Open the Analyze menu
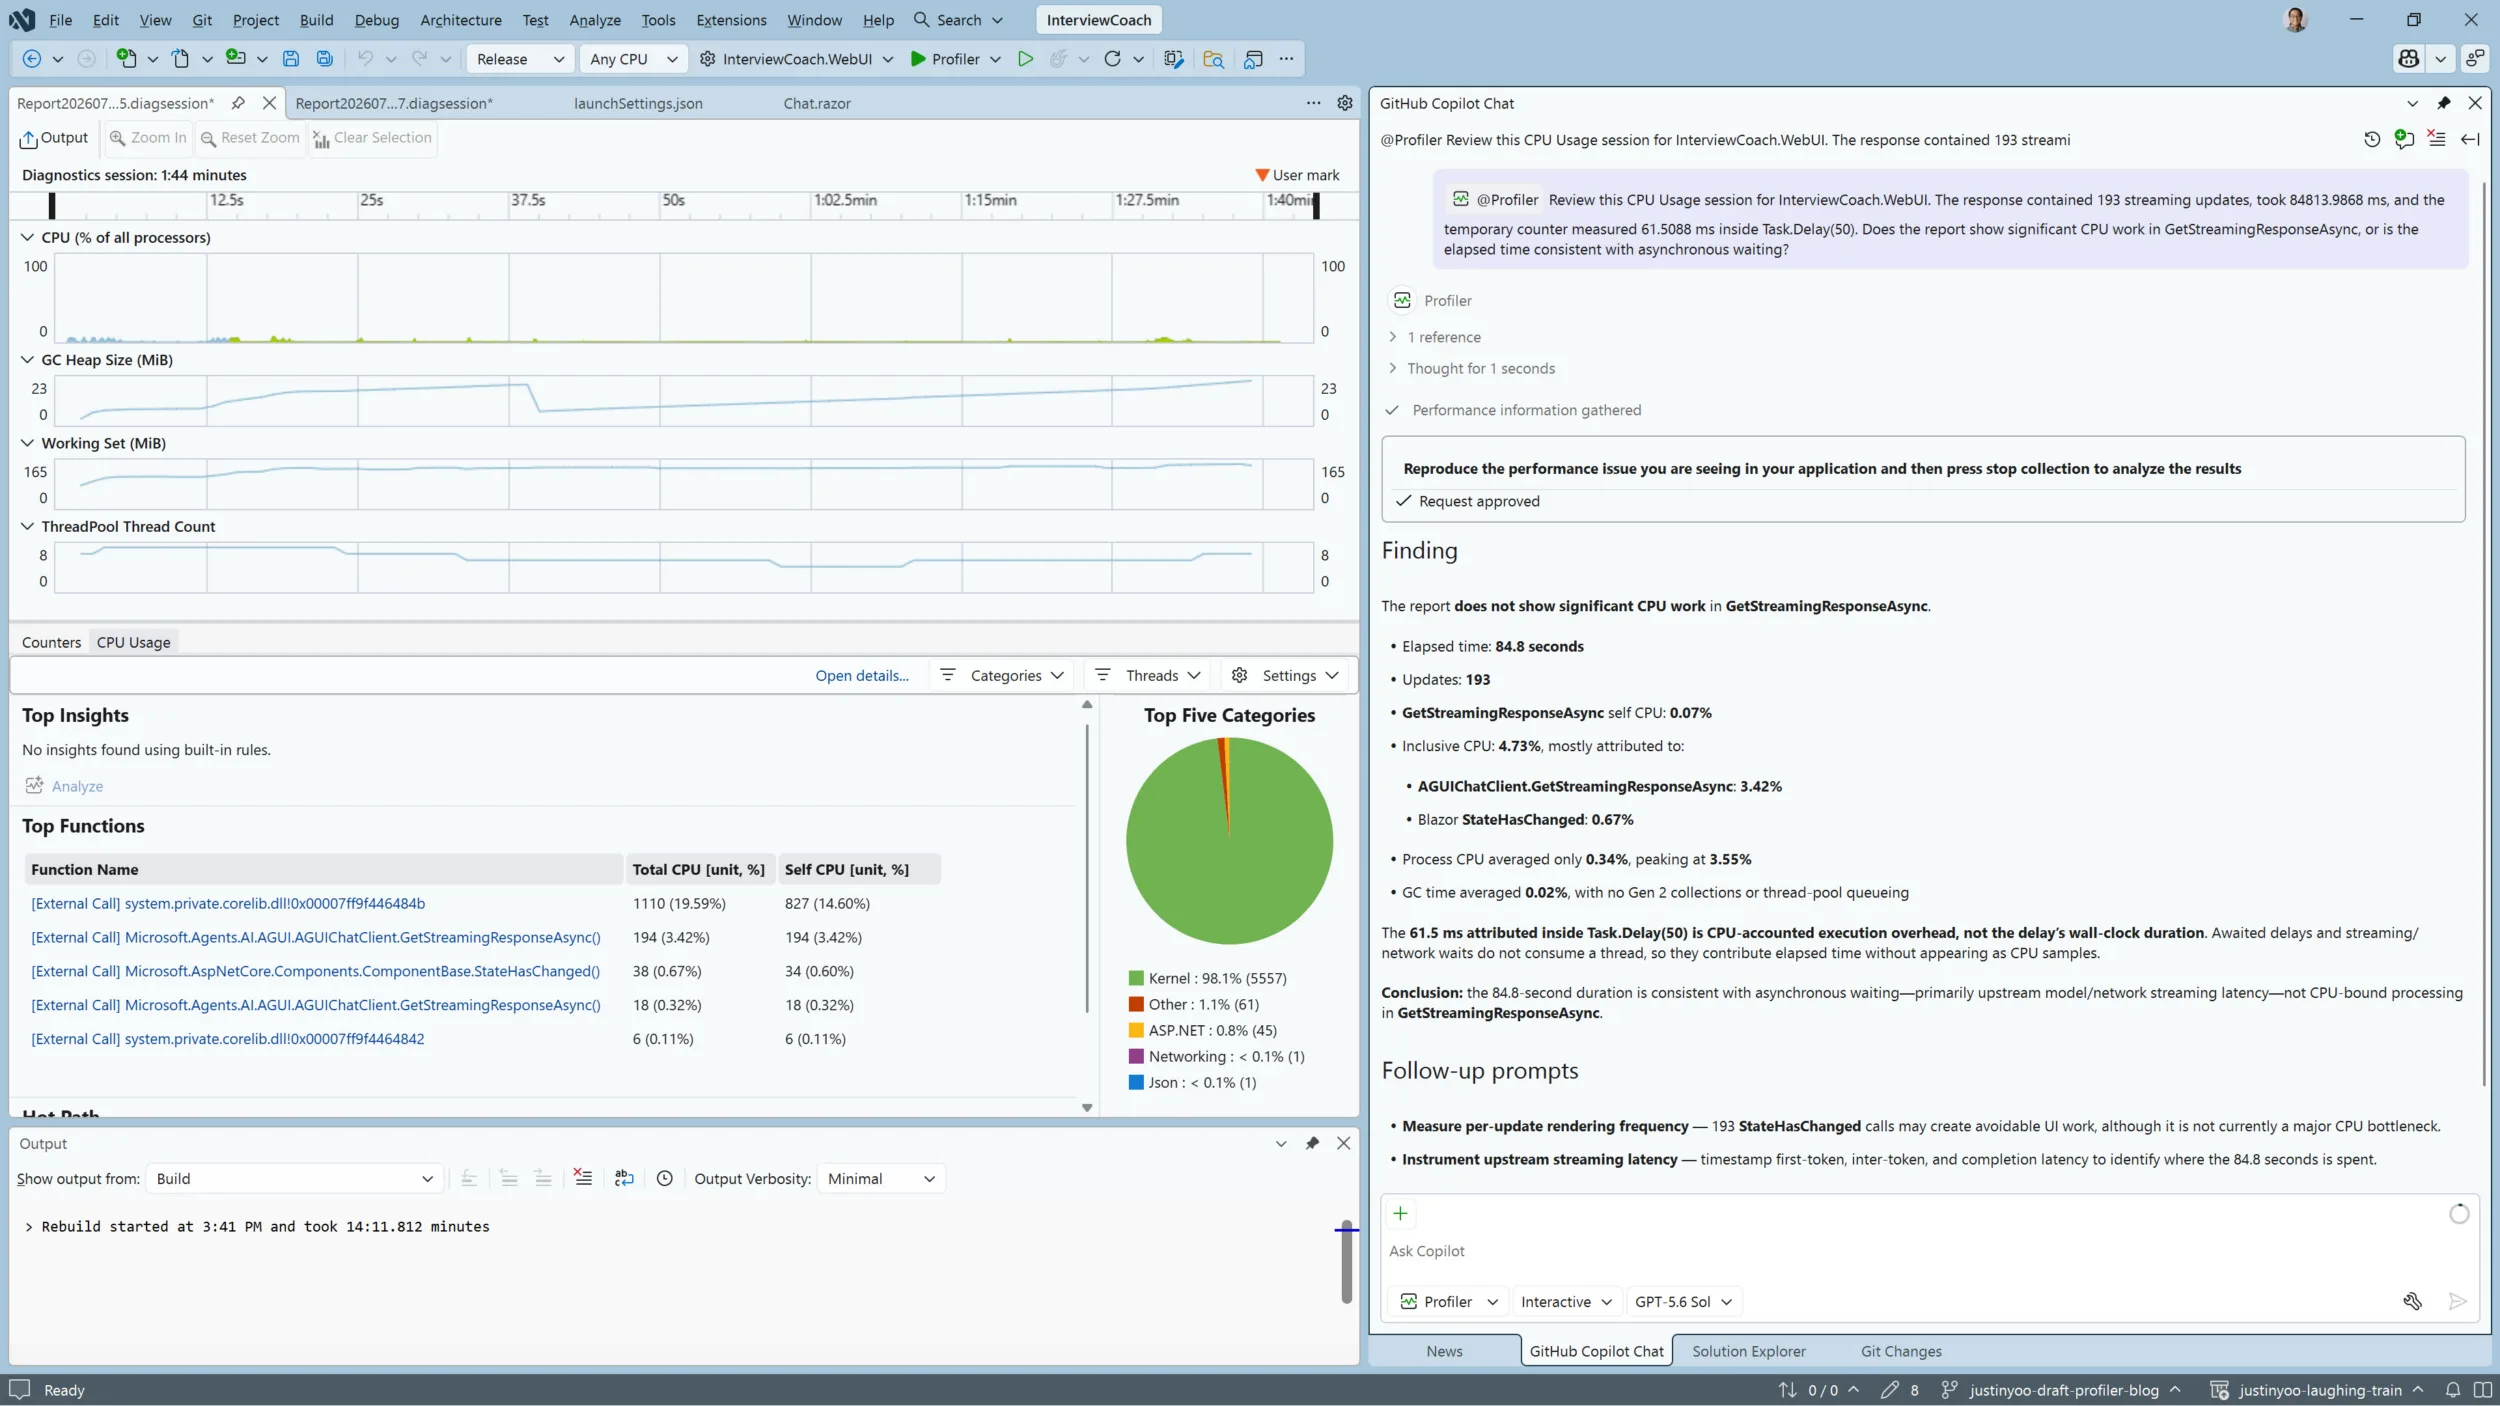 595,20
